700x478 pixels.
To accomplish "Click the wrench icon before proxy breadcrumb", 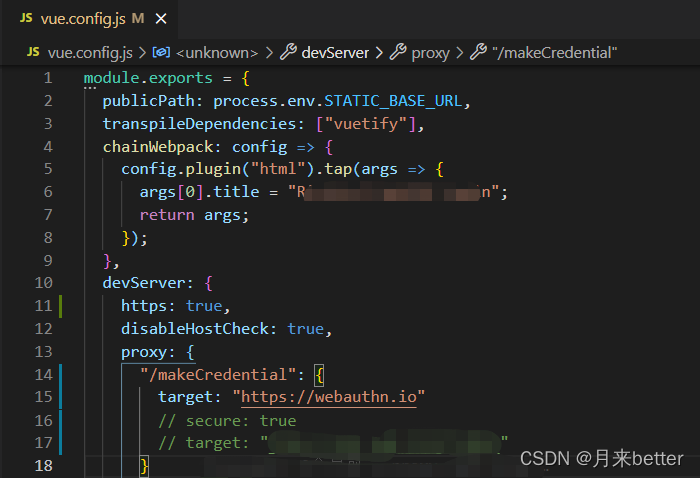I will [x=398, y=52].
